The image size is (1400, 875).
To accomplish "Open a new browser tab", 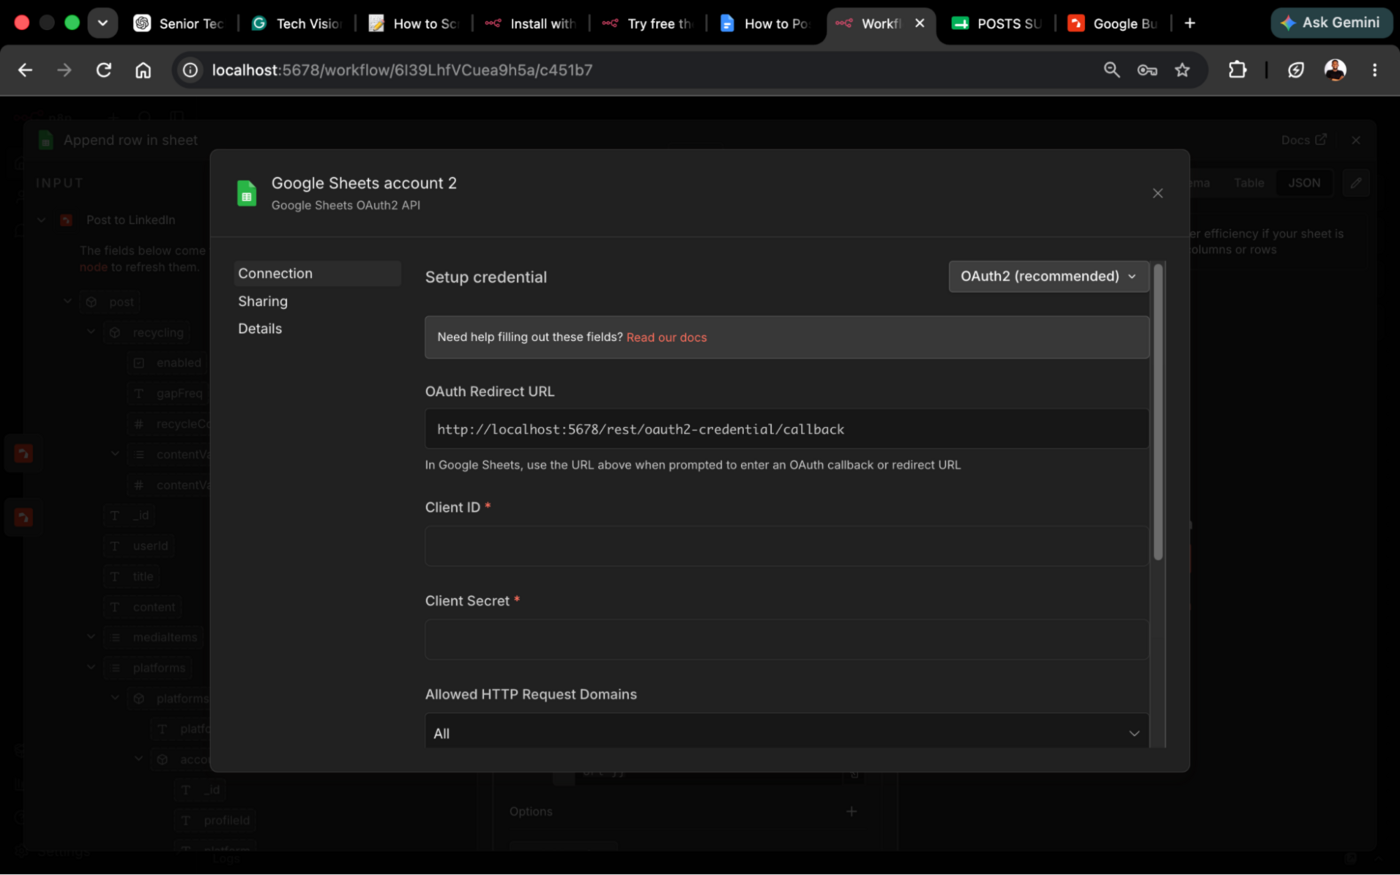I will (x=1189, y=23).
